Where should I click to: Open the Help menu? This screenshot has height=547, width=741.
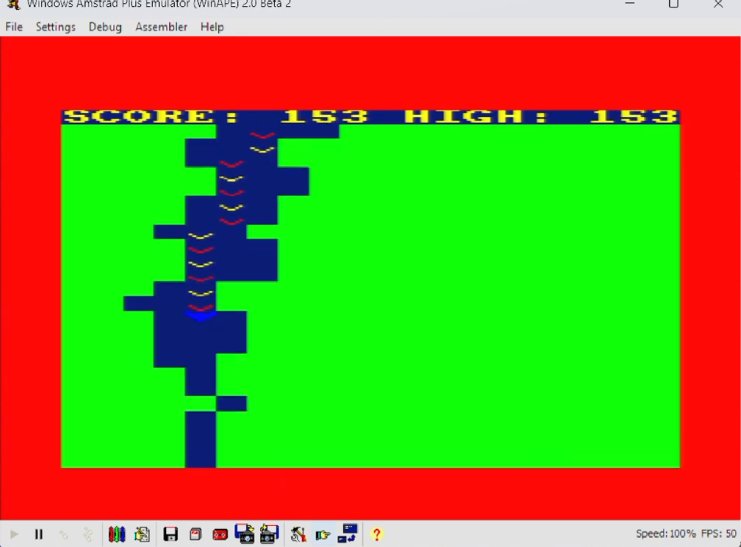(212, 27)
